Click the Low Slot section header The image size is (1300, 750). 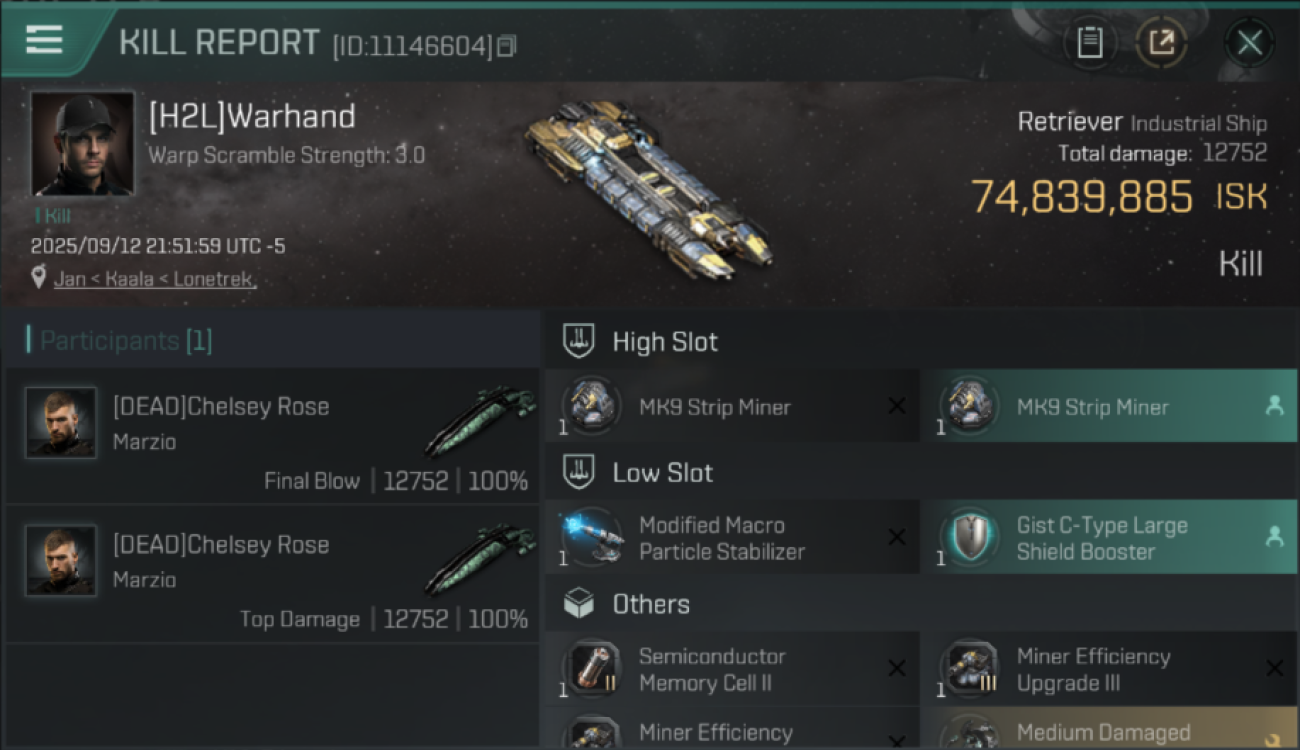tap(662, 473)
